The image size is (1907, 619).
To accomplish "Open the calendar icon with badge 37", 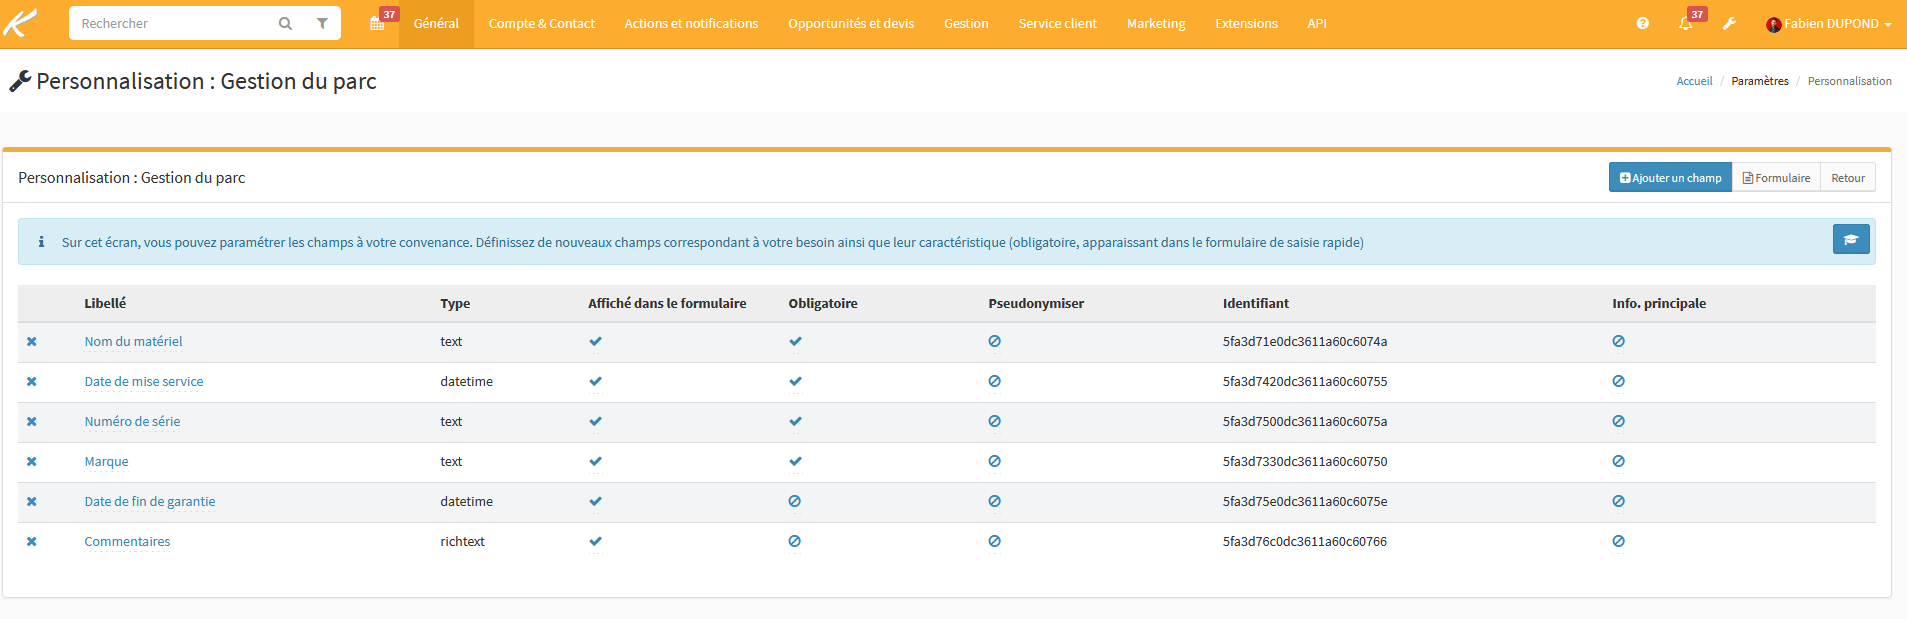I will pyautogui.click(x=378, y=23).
